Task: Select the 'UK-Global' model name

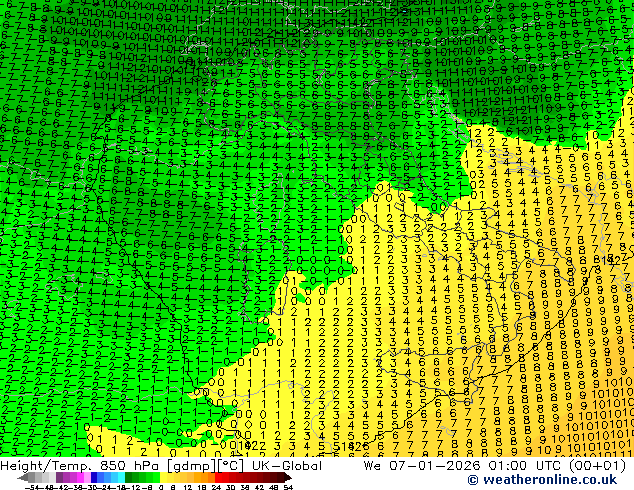Action: [x=287, y=466]
